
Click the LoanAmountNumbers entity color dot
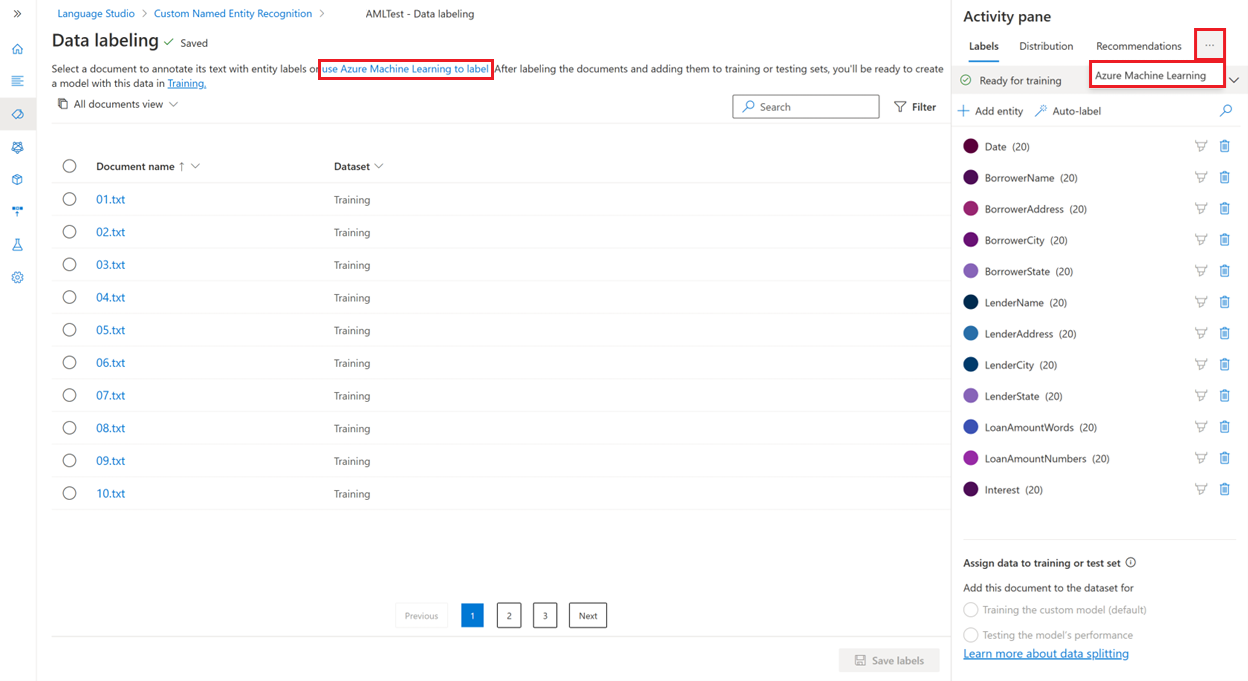(x=970, y=458)
